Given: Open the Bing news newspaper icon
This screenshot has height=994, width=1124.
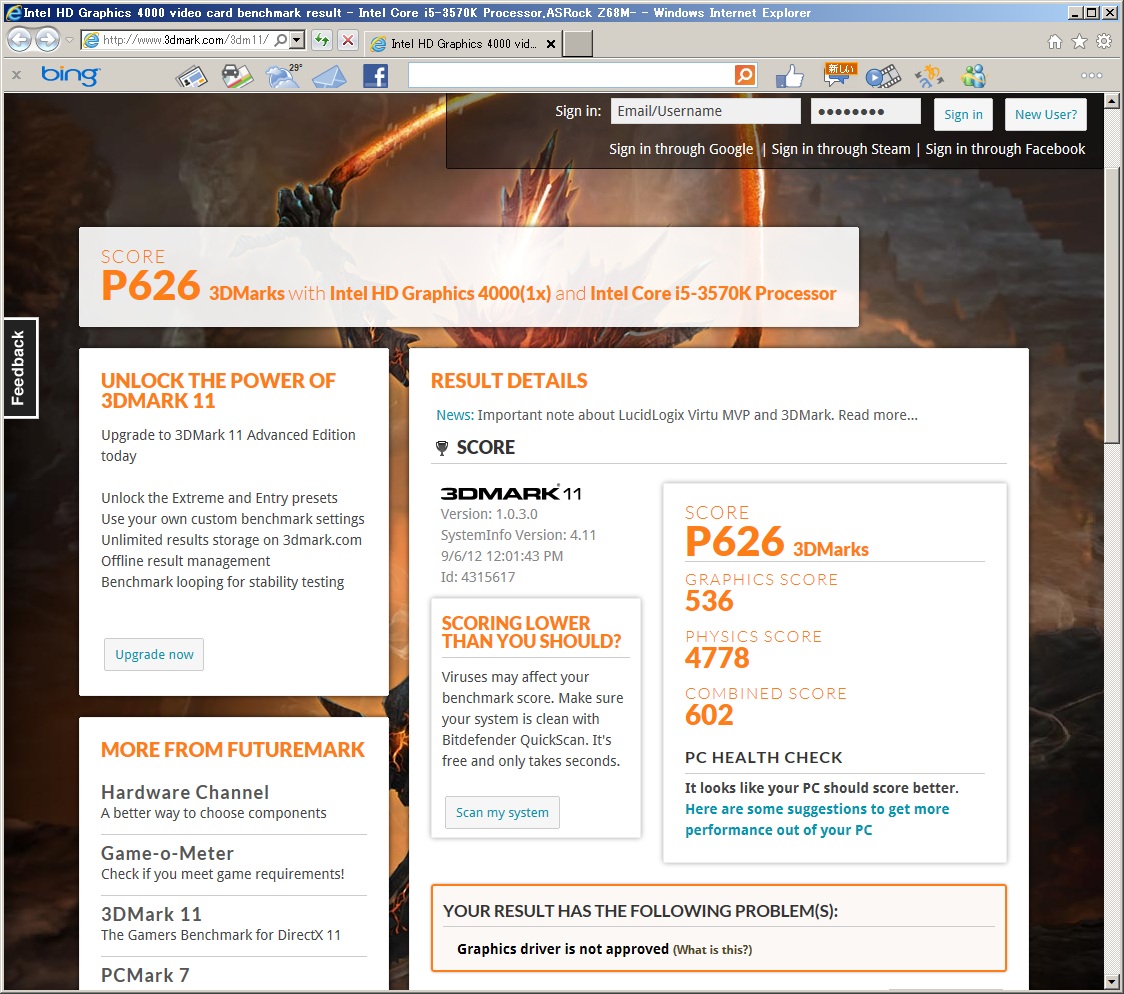Looking at the screenshot, I should pos(191,76).
